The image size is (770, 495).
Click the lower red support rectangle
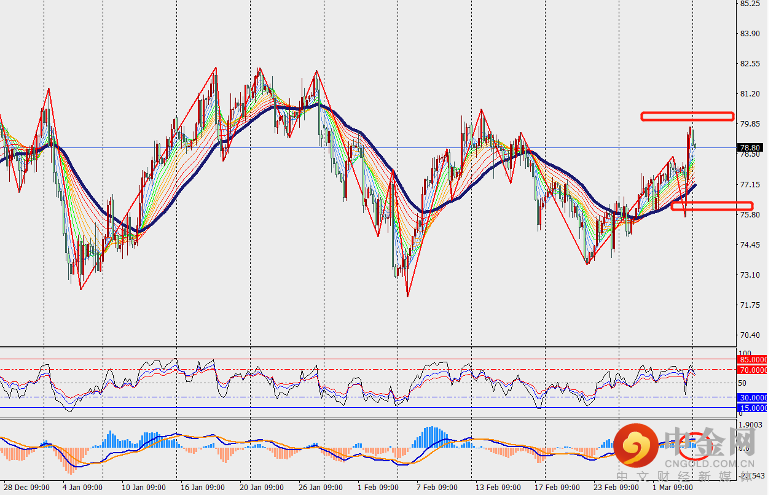711,206
